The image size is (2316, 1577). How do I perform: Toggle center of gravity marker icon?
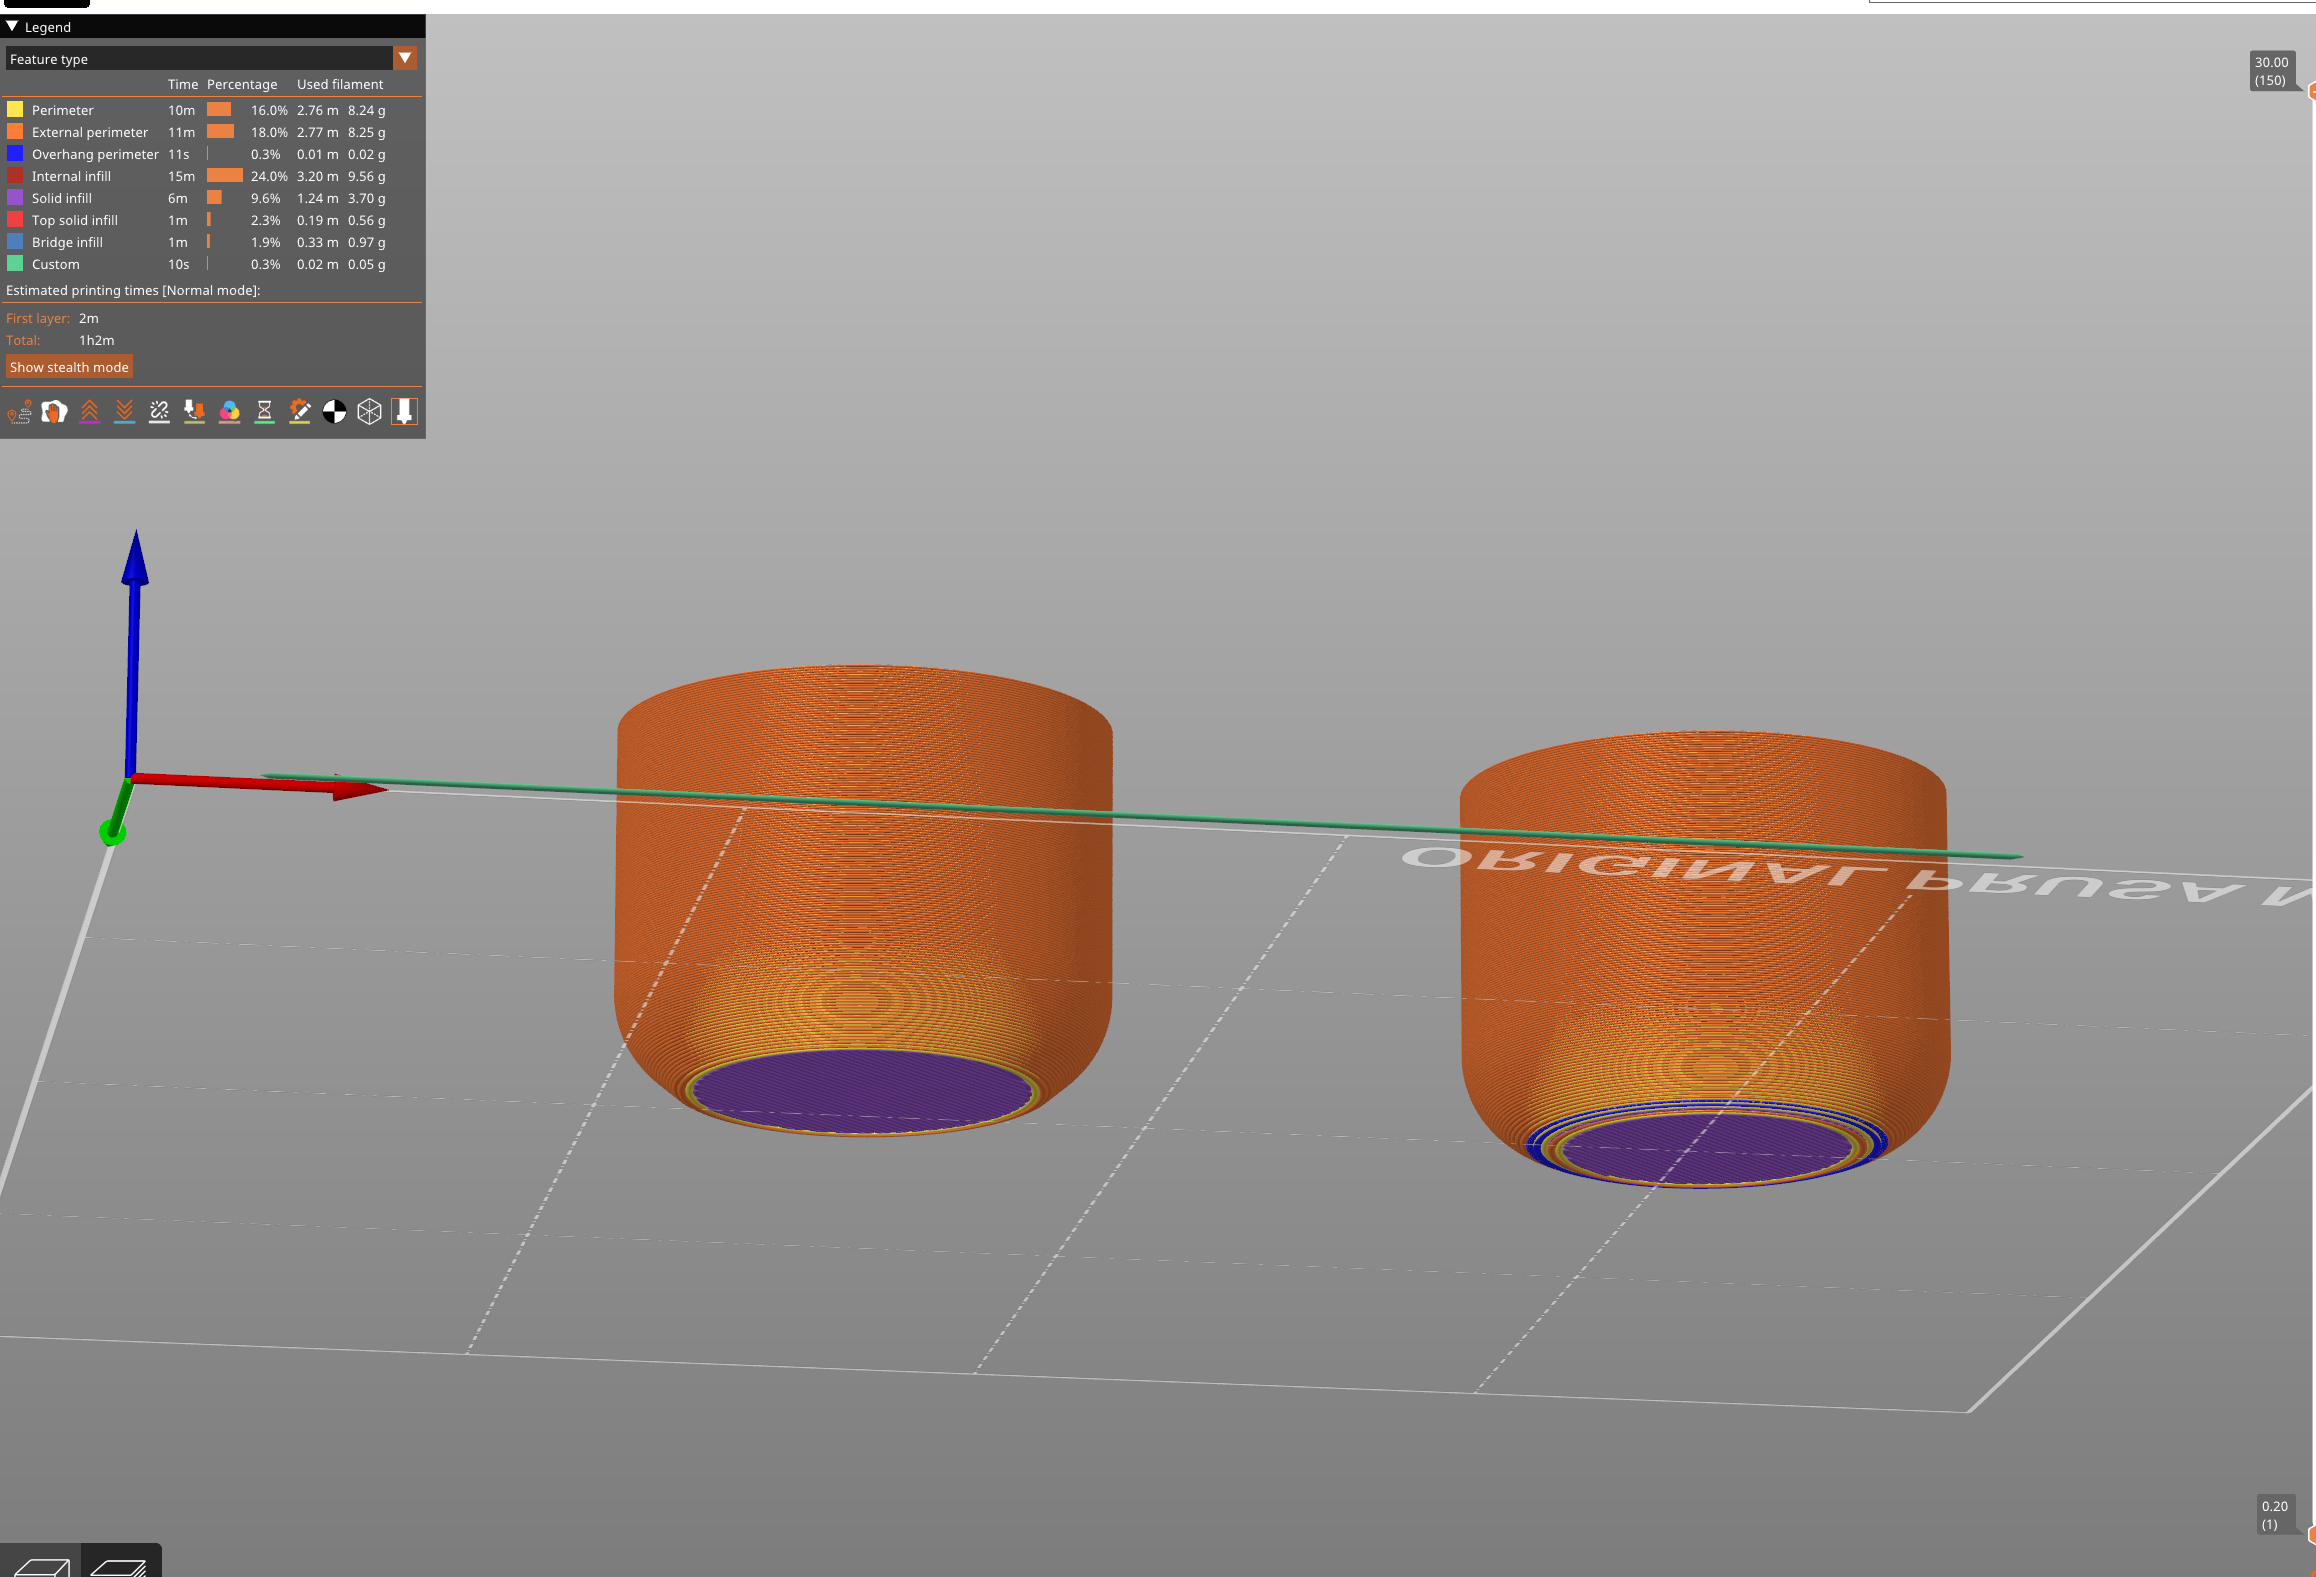(x=334, y=412)
